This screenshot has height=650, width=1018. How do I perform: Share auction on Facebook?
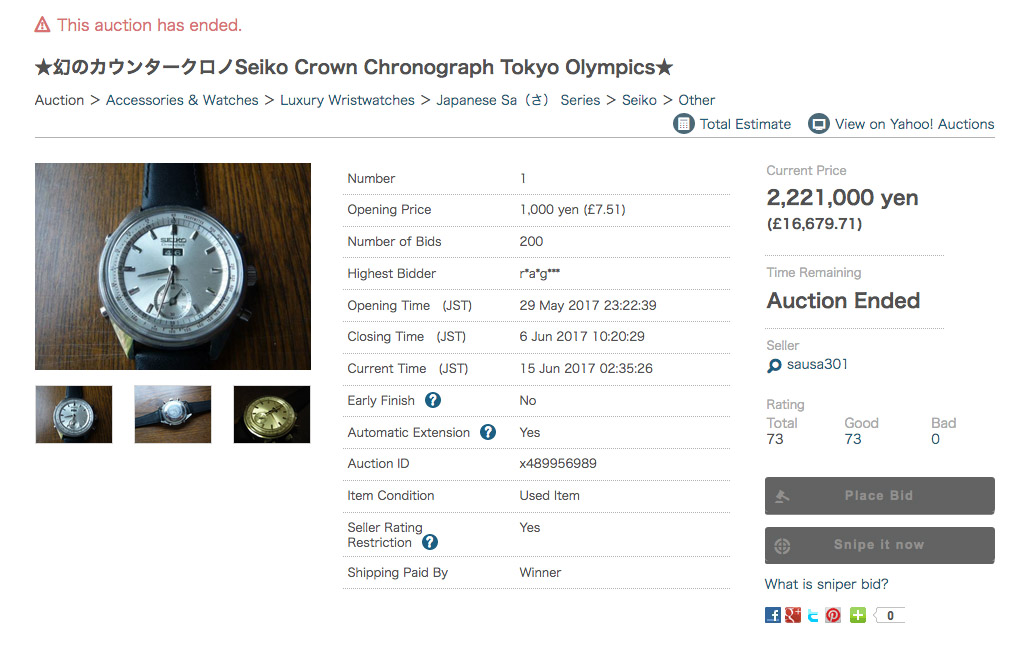pyautogui.click(x=773, y=615)
